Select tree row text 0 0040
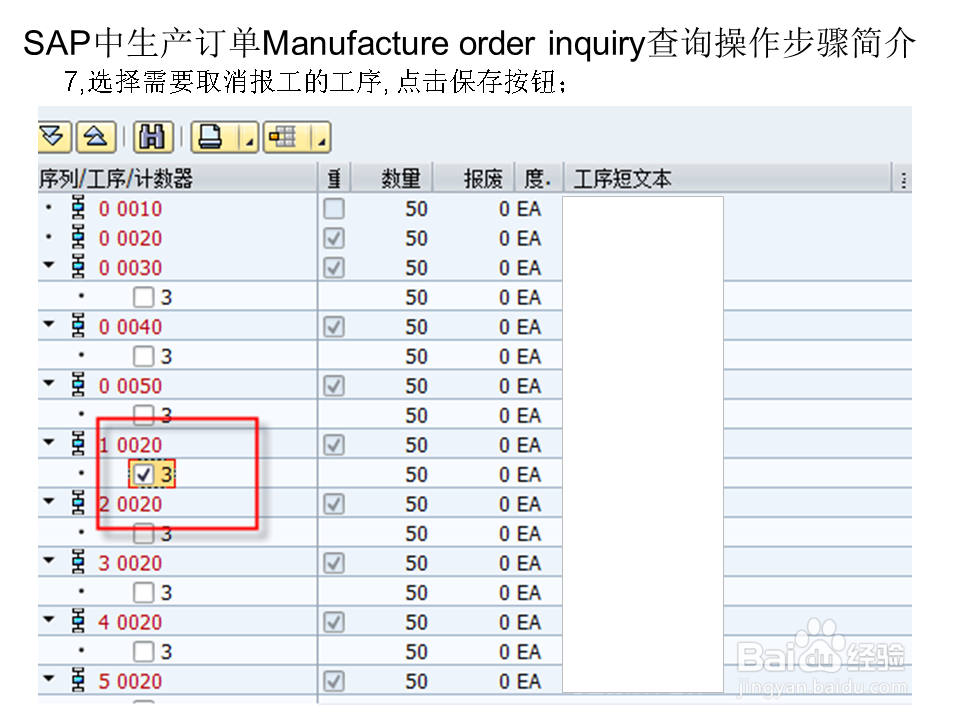 tap(130, 327)
